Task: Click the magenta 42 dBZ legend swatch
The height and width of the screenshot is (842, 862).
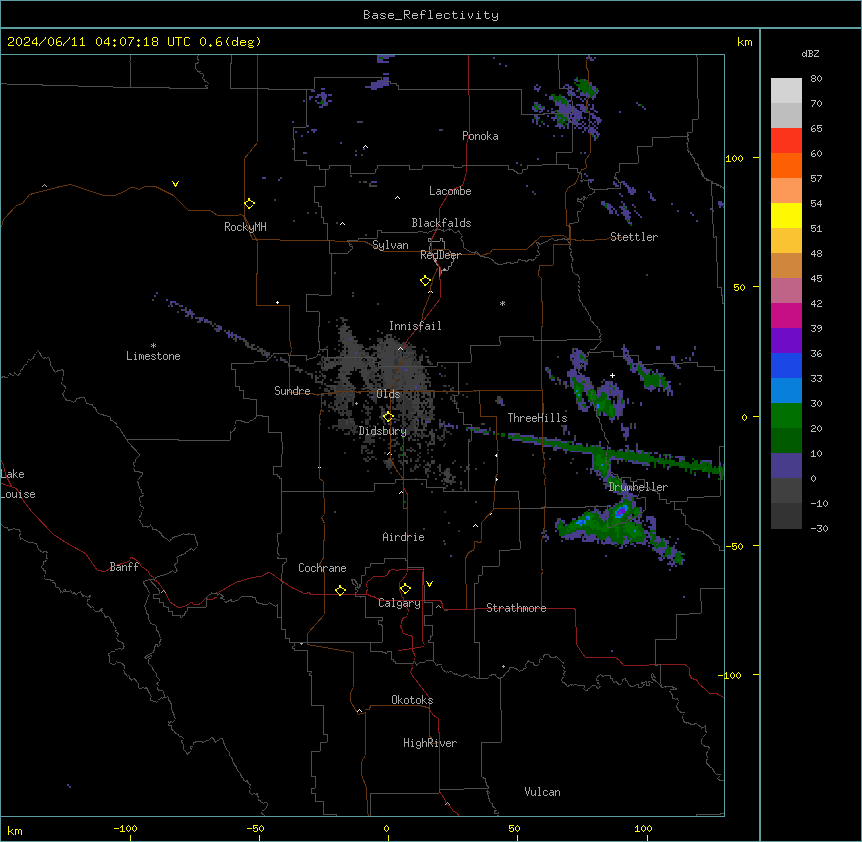Action: [x=786, y=315]
